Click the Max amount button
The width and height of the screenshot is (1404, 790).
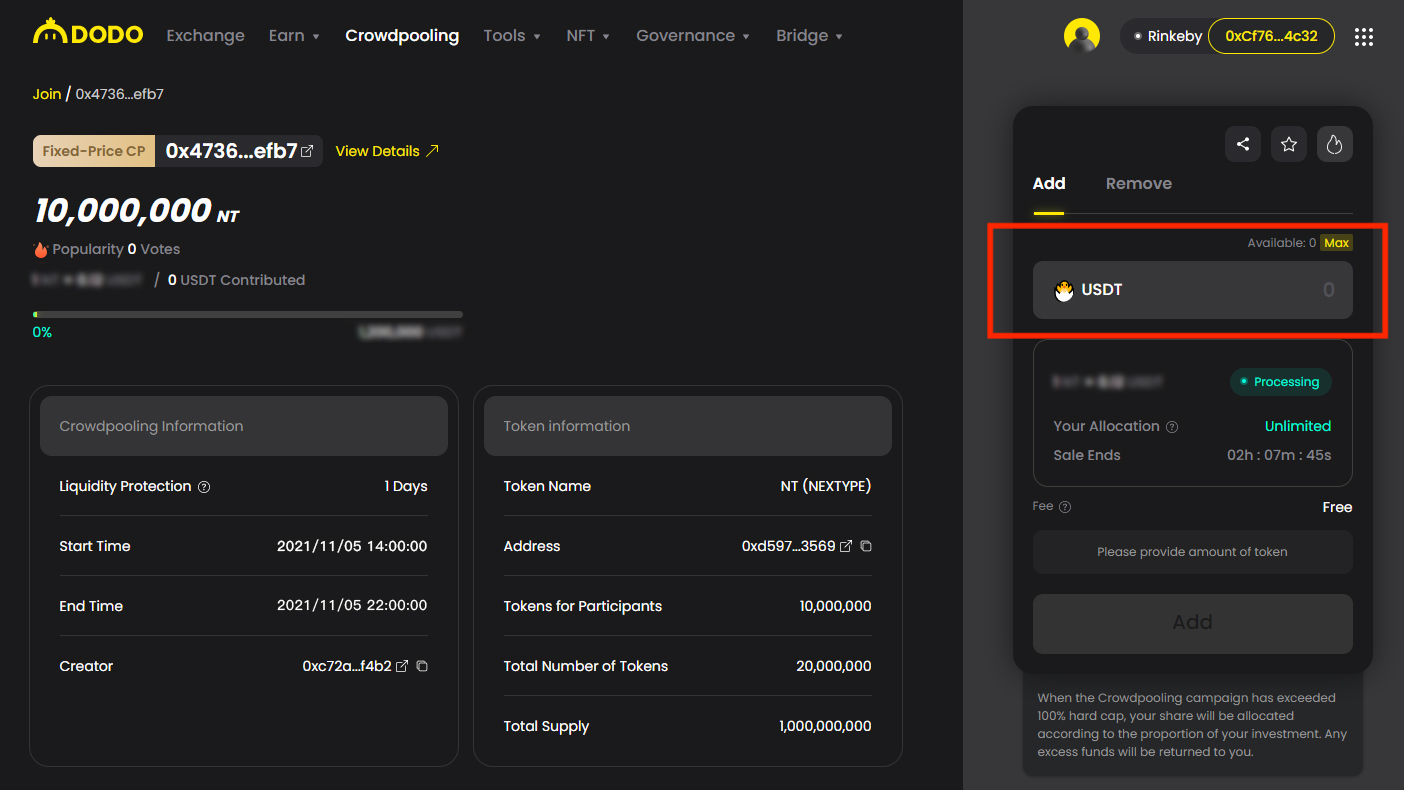coord(1336,243)
